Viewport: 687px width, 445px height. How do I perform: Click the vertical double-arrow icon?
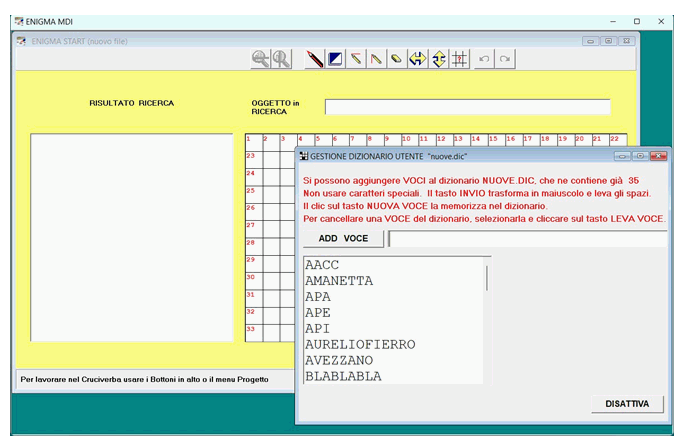[x=438, y=60]
